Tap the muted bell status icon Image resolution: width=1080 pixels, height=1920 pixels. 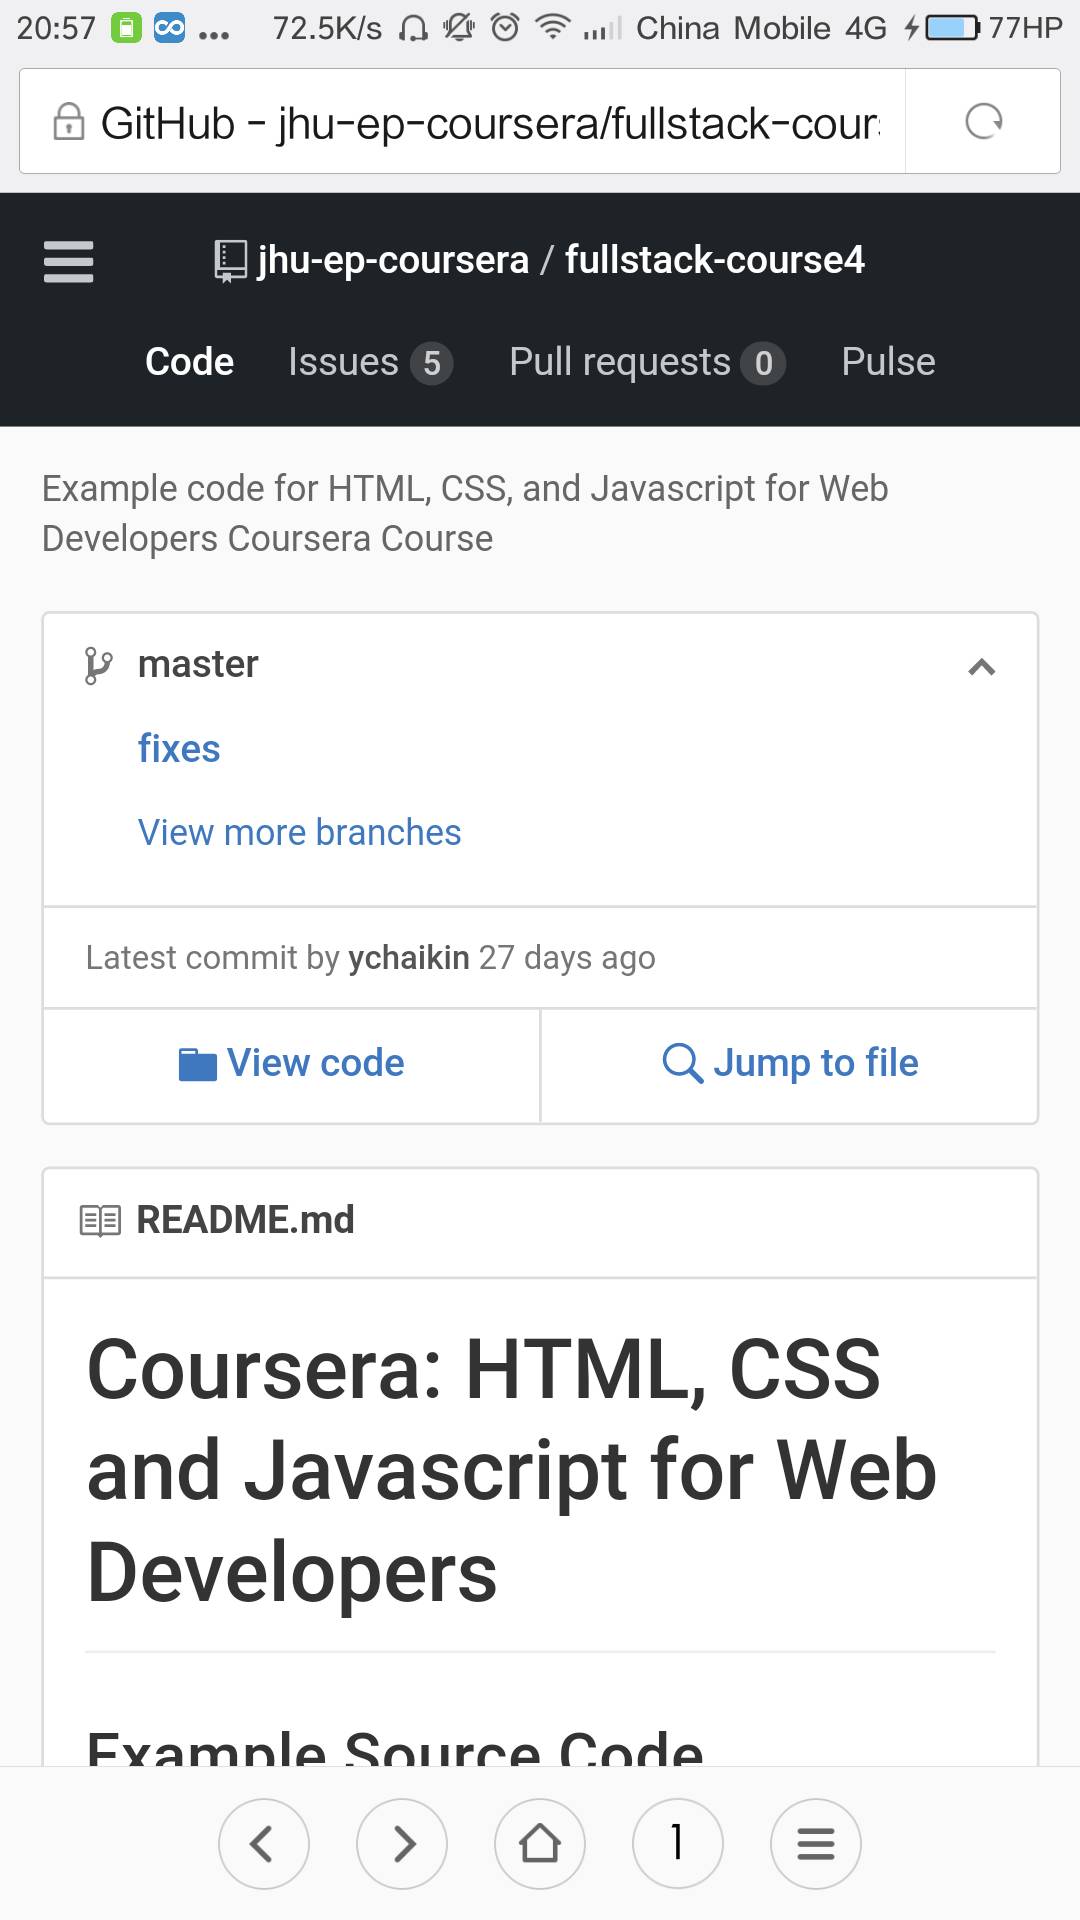459,28
